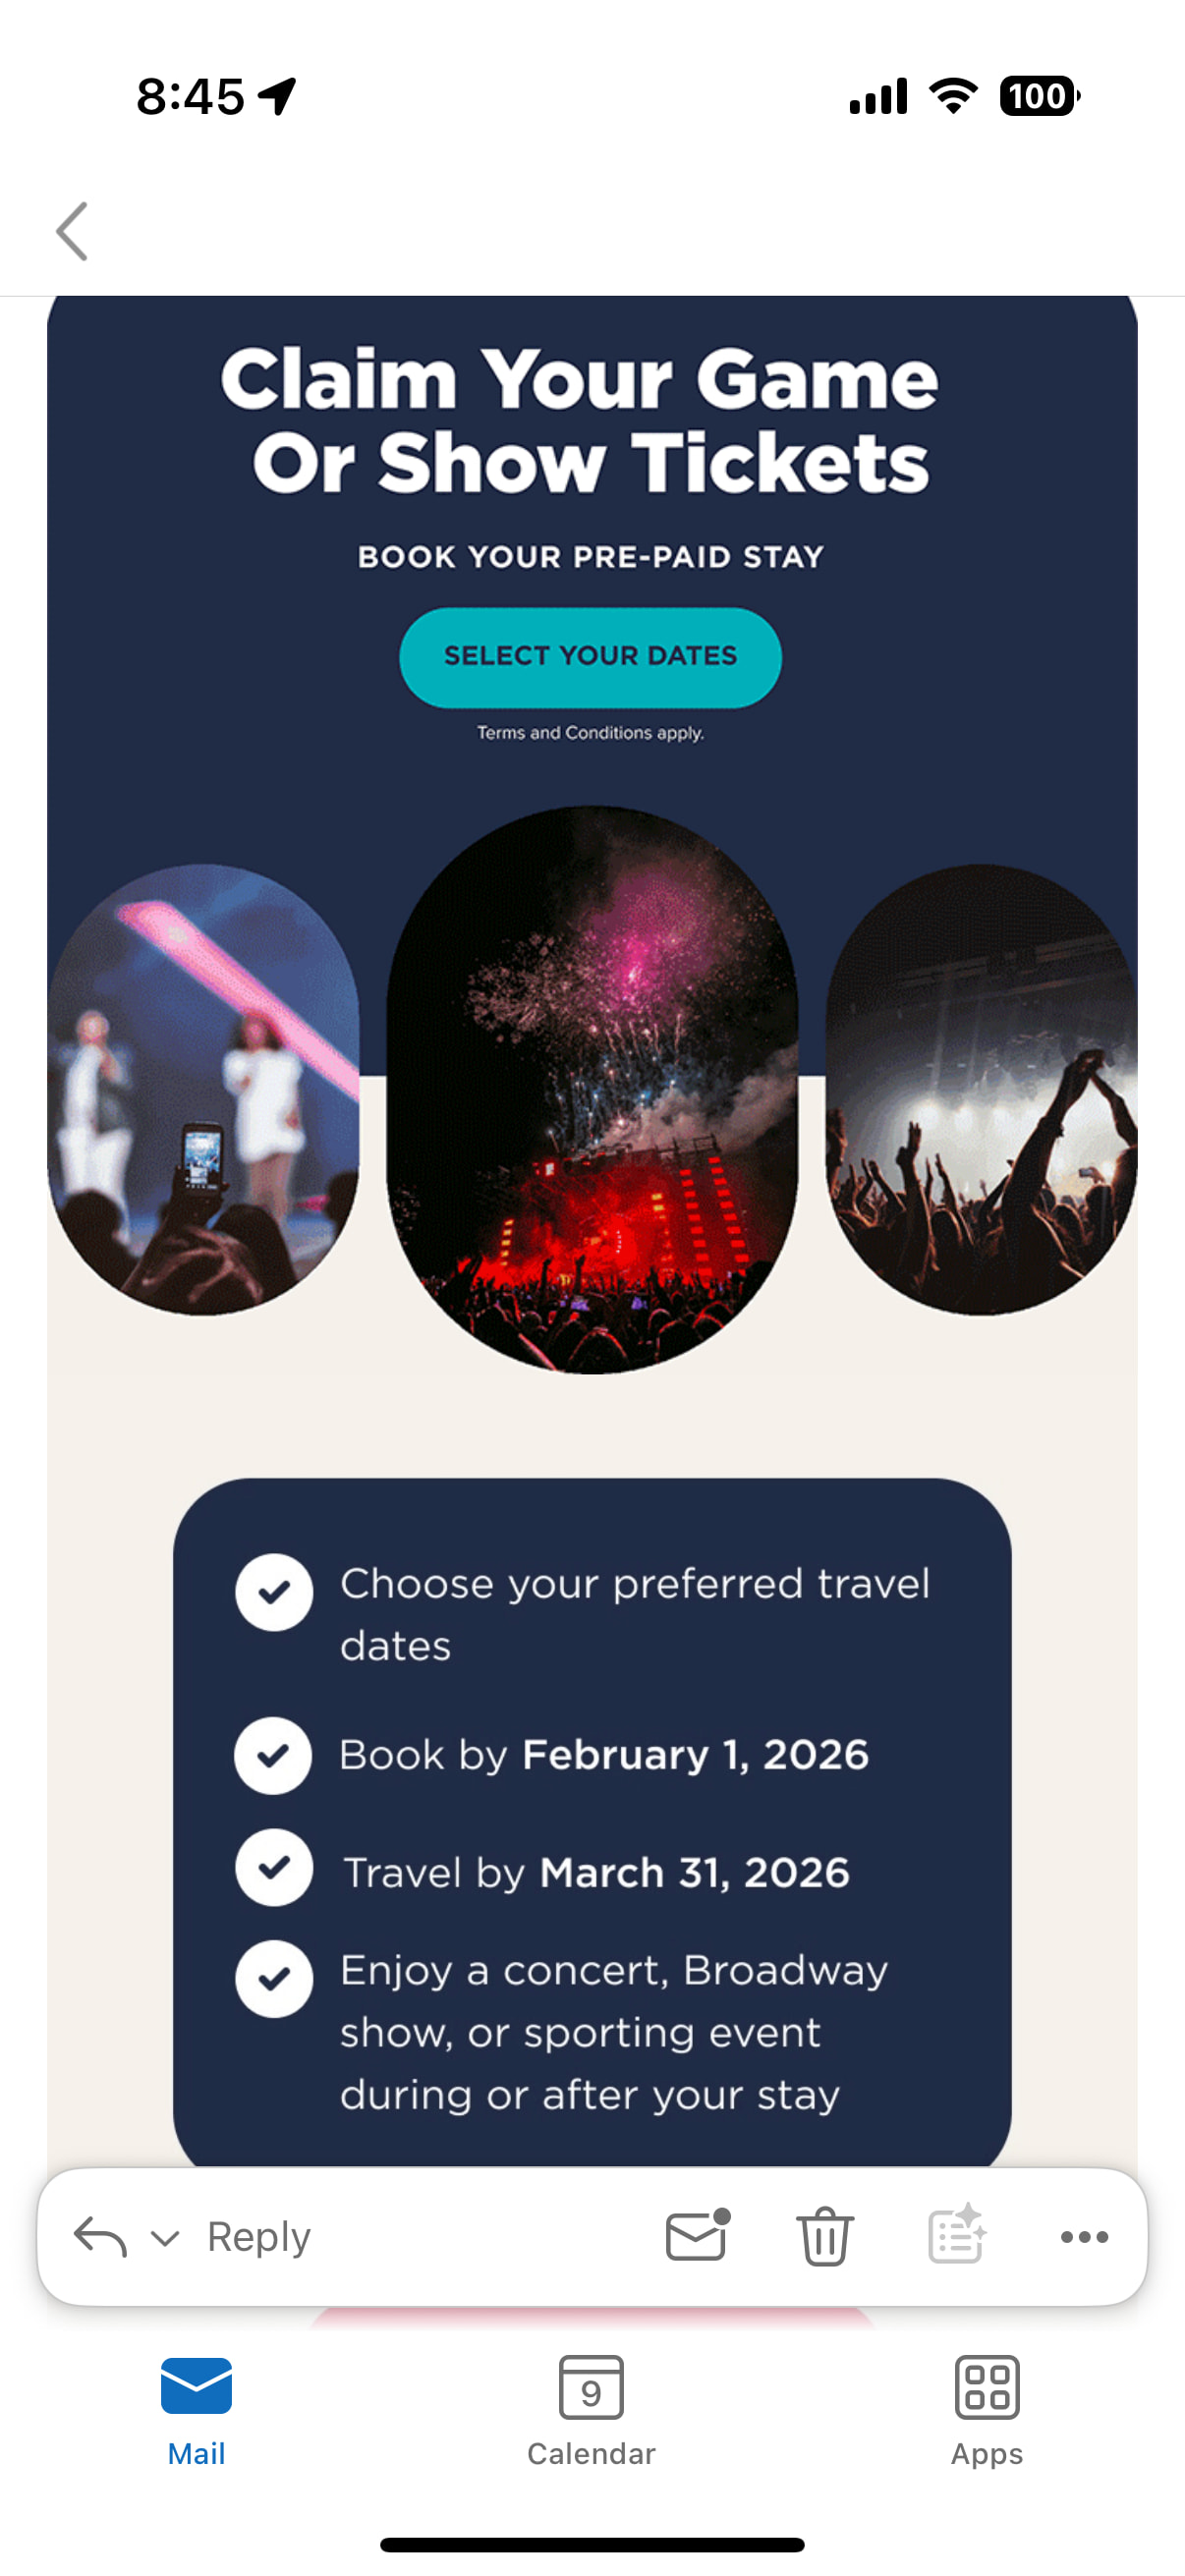
Task: Click checkmark beside Book by February 1, 2026
Action: [273, 1755]
